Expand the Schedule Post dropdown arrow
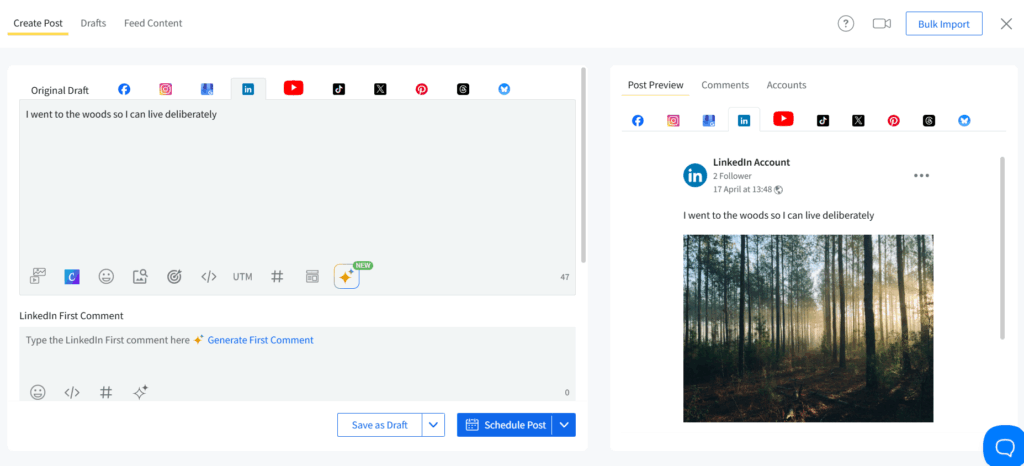The height and width of the screenshot is (466, 1024). pyautogui.click(x=565, y=425)
